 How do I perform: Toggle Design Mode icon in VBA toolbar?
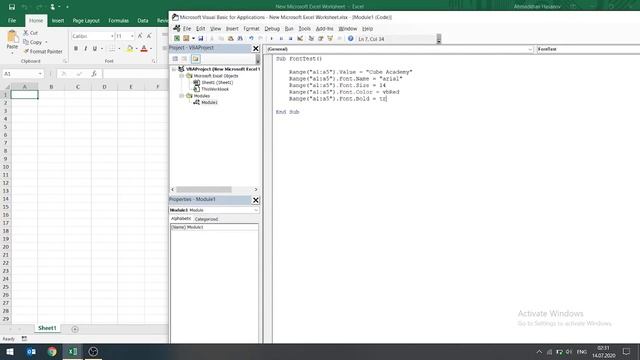click(x=300, y=38)
